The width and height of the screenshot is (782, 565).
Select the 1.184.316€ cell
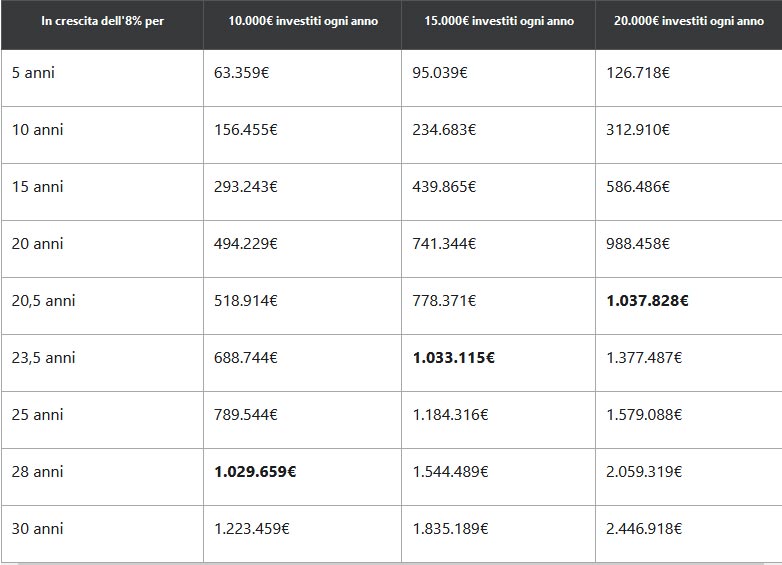[x=450, y=414]
